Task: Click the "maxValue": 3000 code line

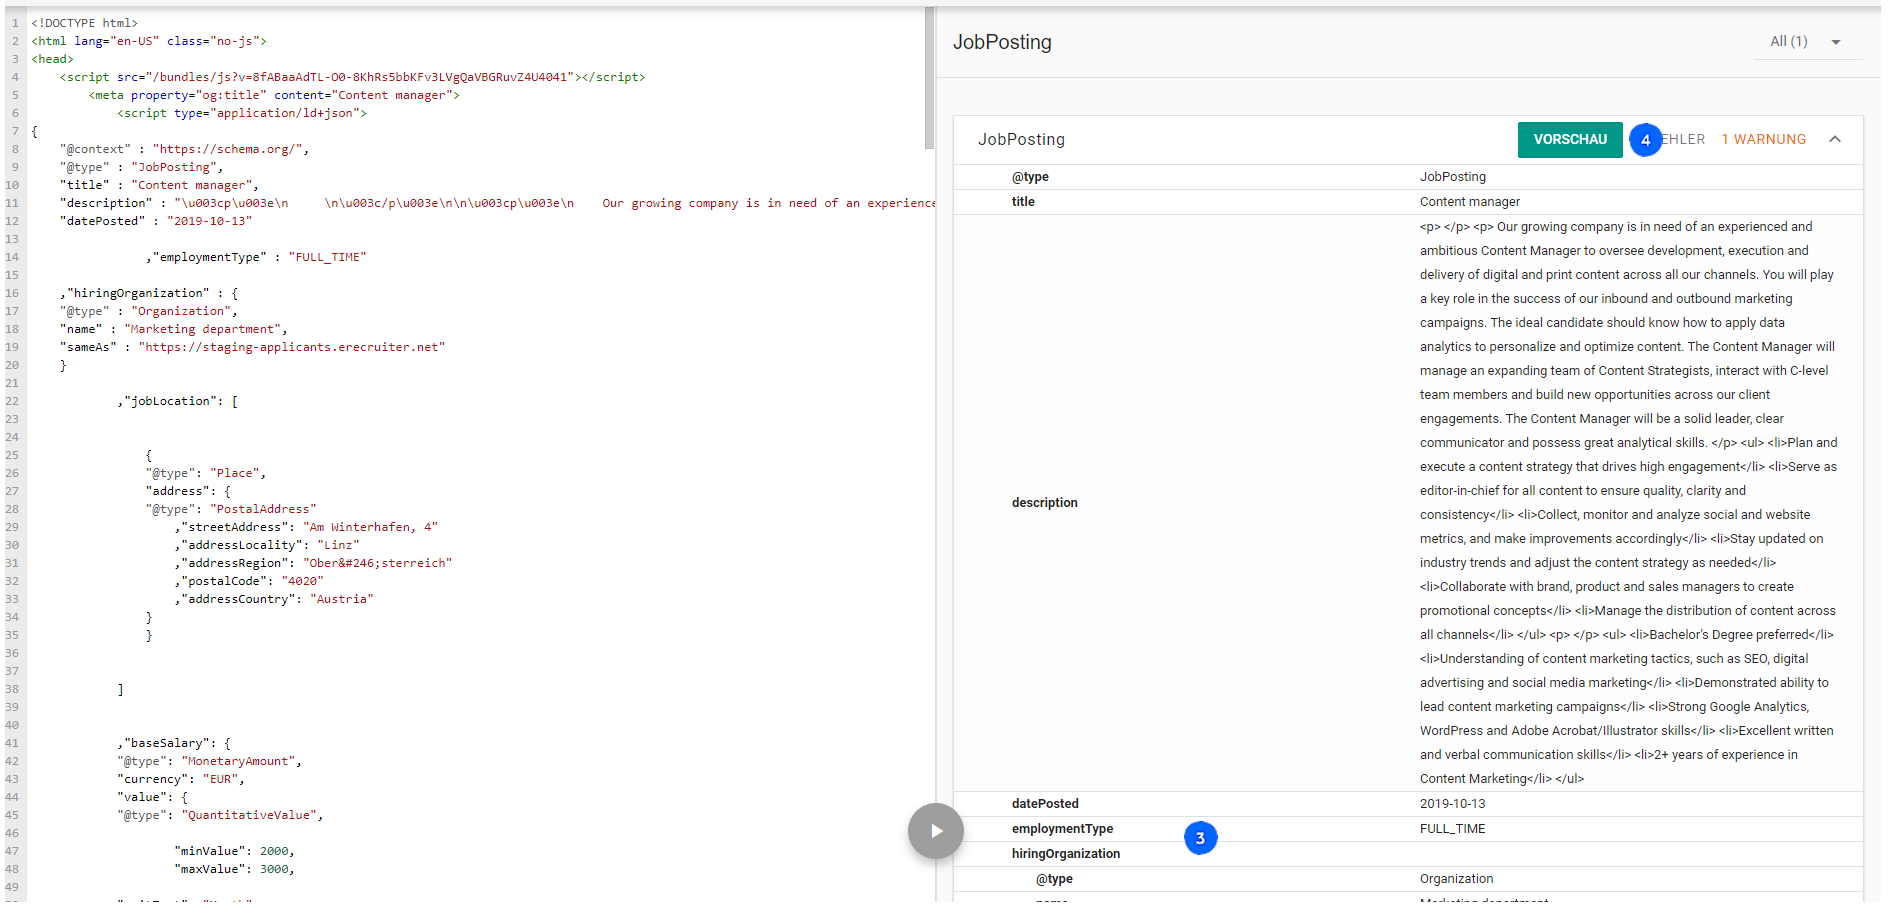Action: click(x=234, y=869)
